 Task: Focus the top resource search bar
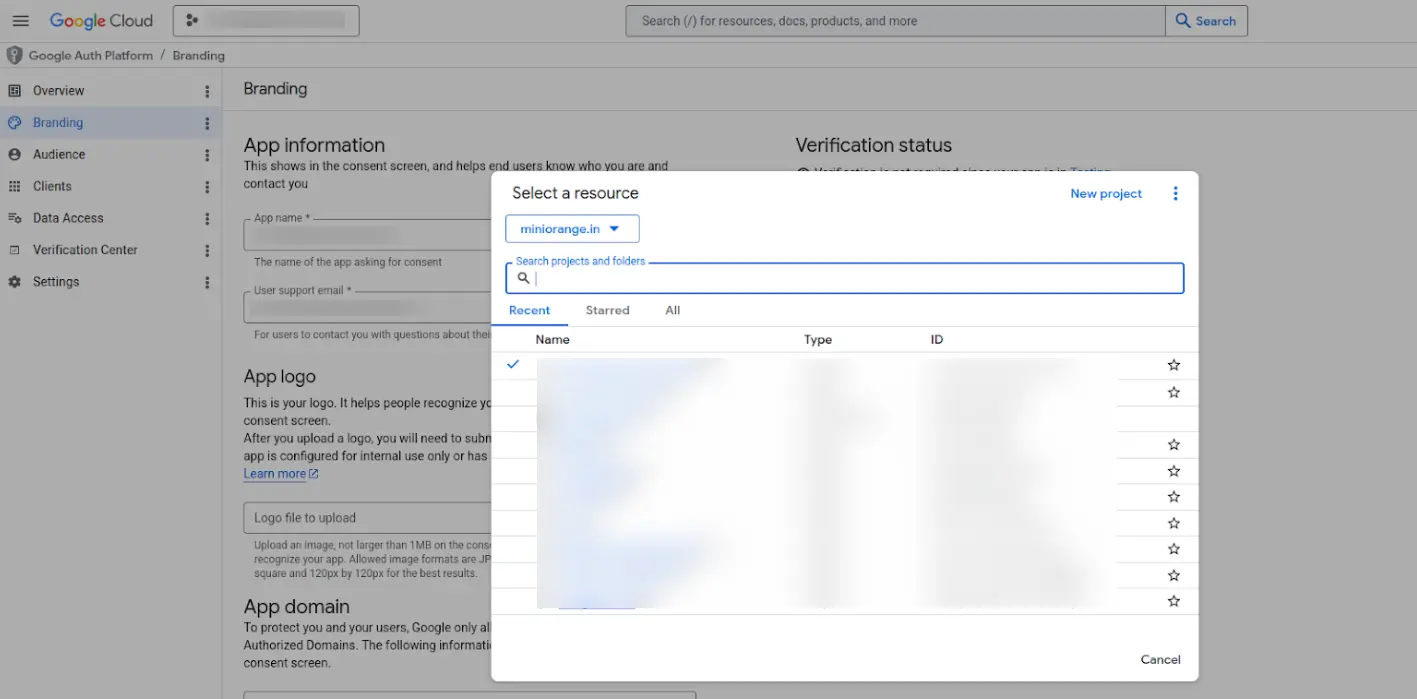click(895, 20)
